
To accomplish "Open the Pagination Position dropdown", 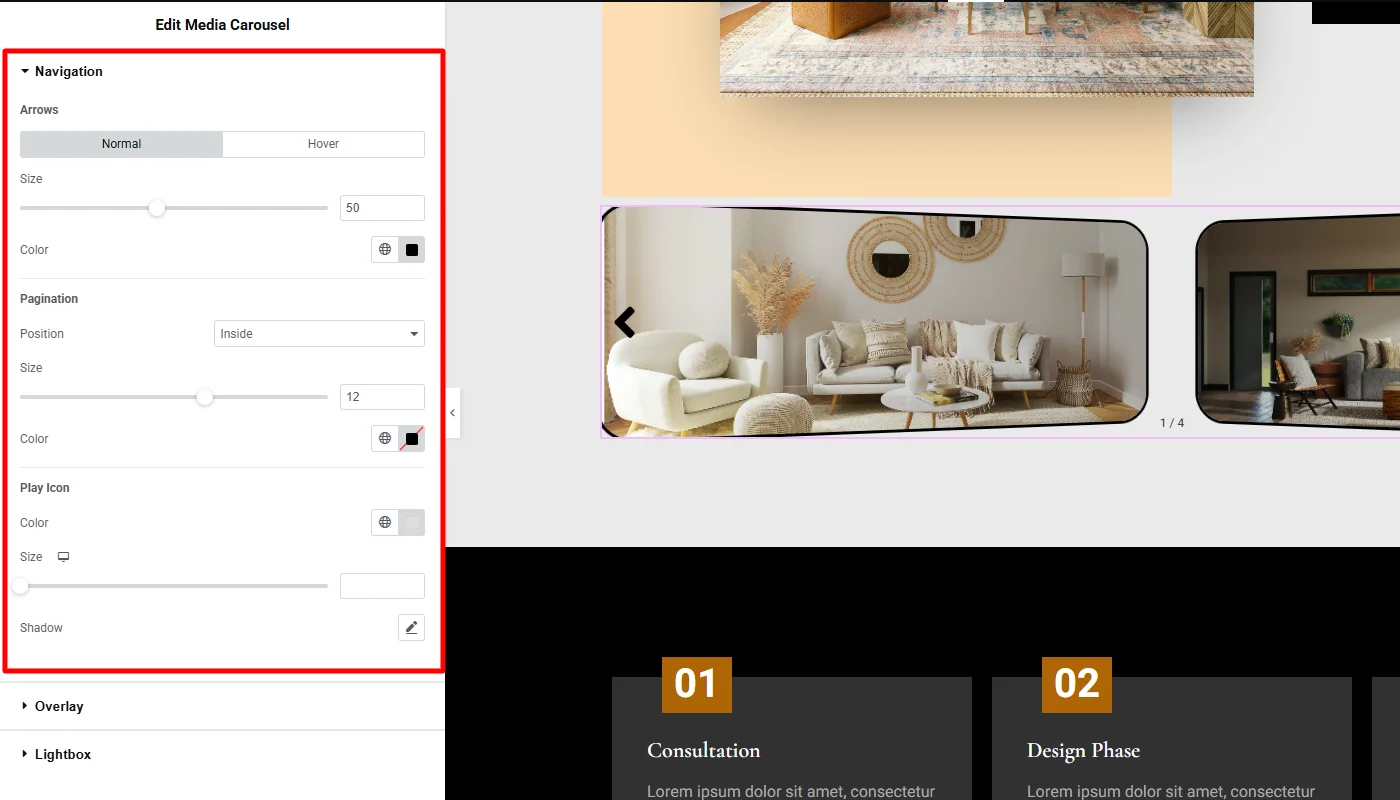I will (319, 334).
